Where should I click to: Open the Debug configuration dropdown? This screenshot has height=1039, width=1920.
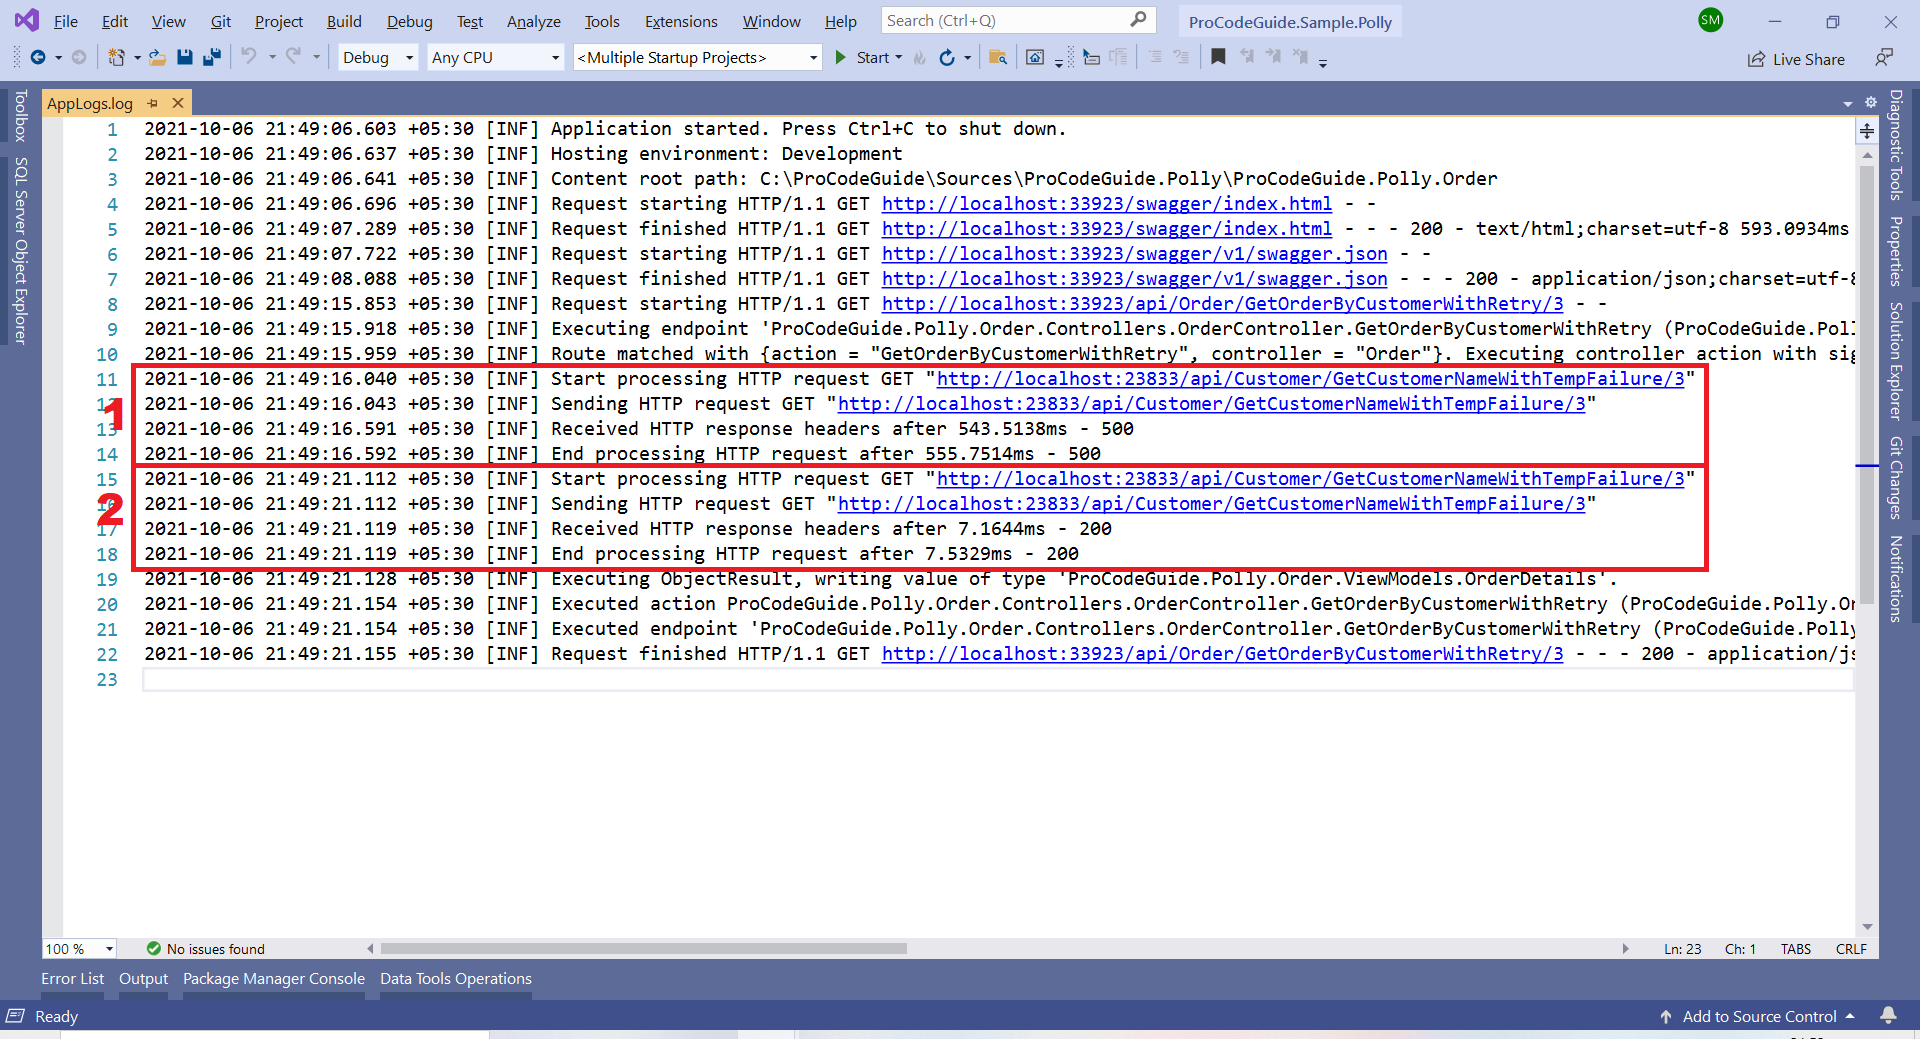(x=377, y=57)
